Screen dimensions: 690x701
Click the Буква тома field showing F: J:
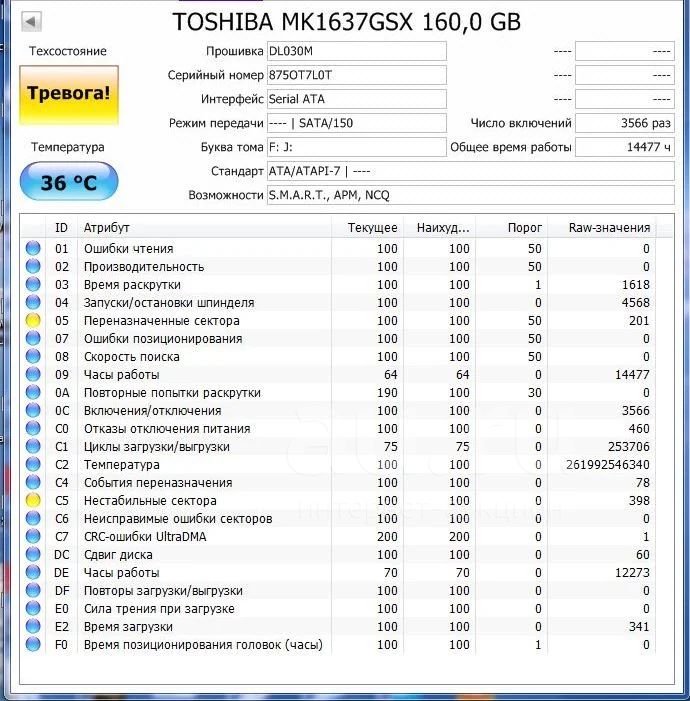click(357, 147)
